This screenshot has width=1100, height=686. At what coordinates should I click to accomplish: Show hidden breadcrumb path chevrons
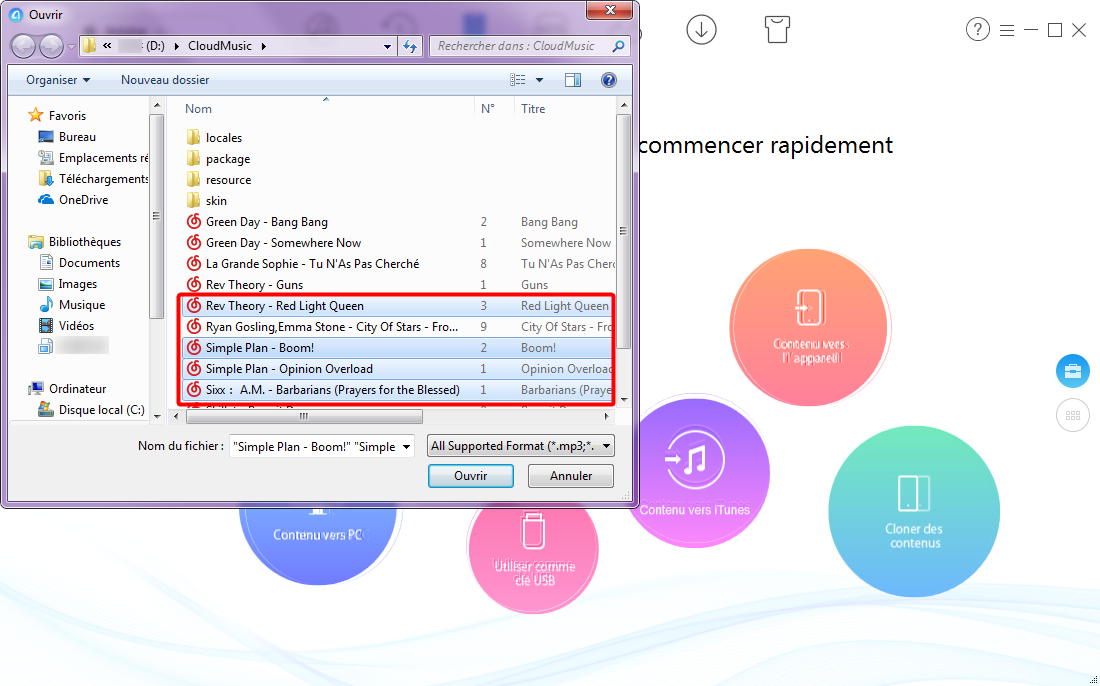tap(107, 46)
